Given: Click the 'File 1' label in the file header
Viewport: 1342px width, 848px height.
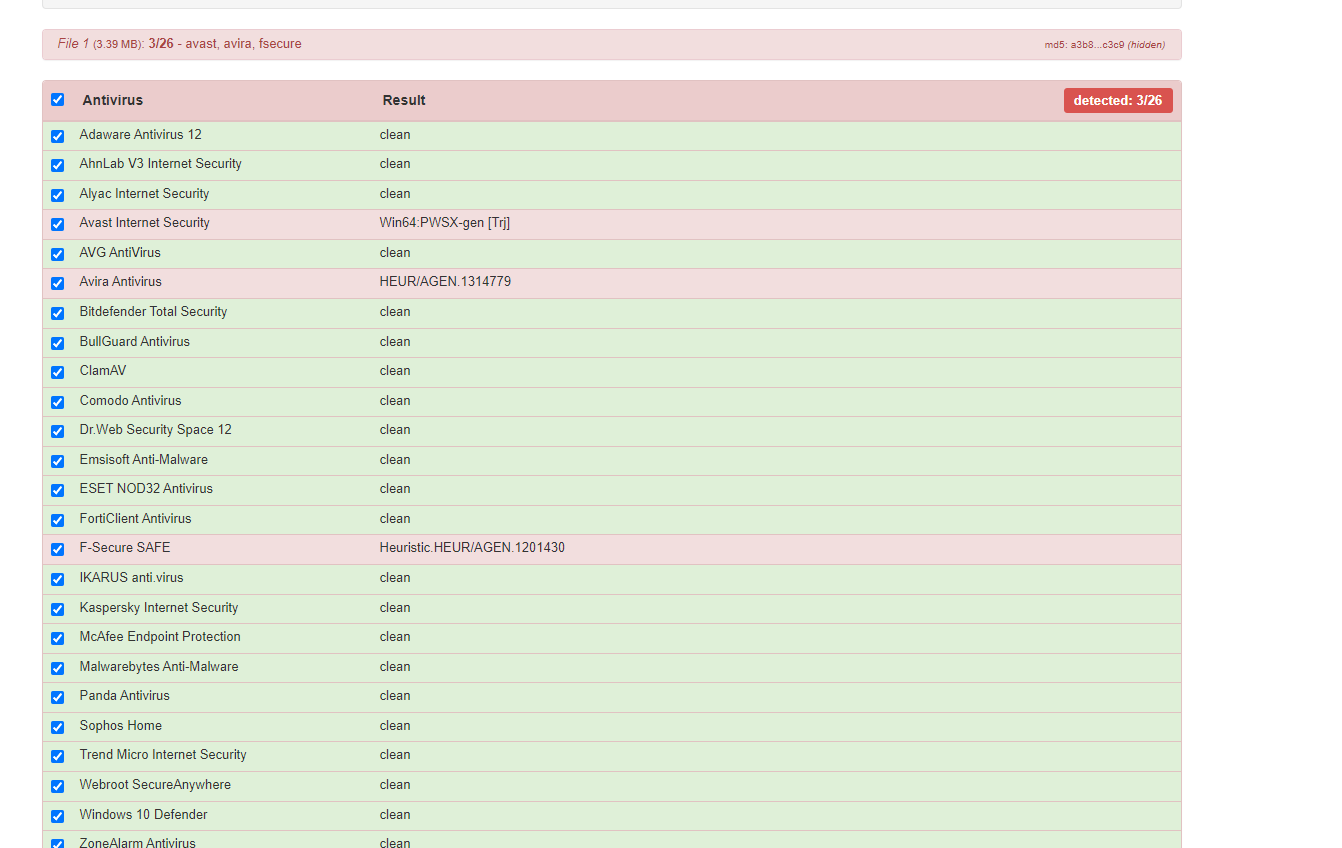Looking at the screenshot, I should click(x=73, y=44).
